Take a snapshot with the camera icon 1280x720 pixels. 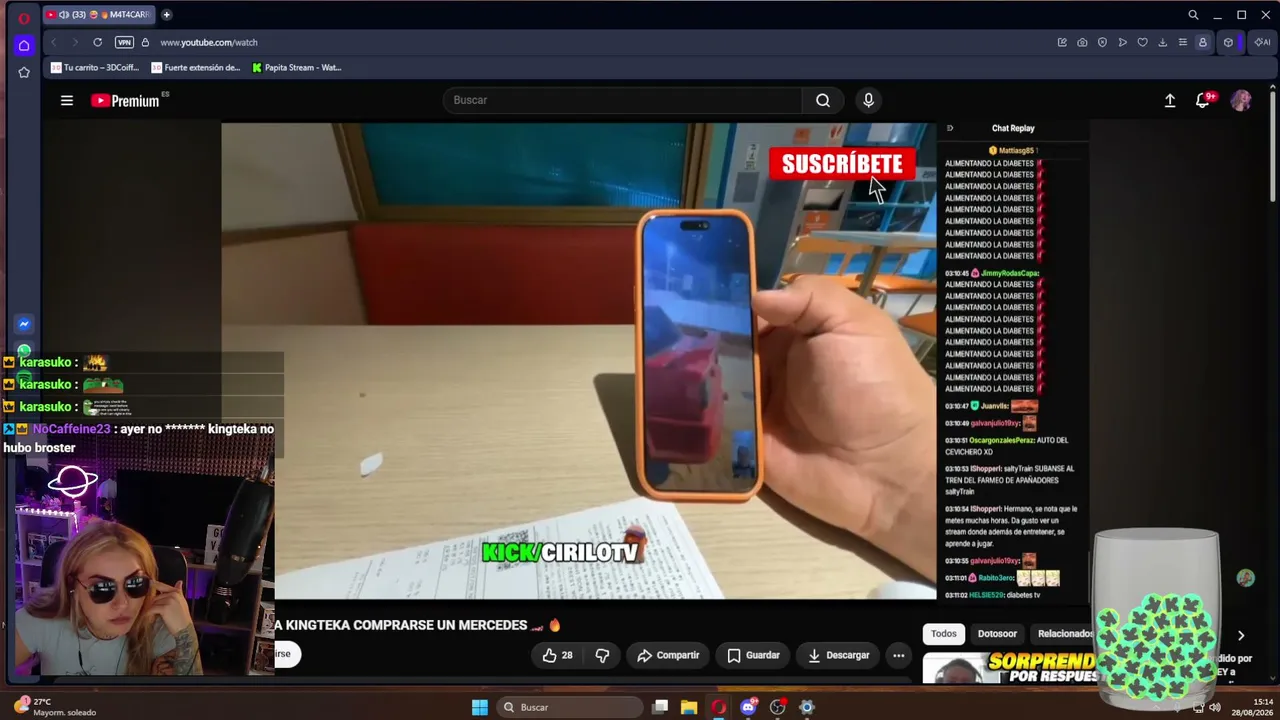pos(1082,42)
